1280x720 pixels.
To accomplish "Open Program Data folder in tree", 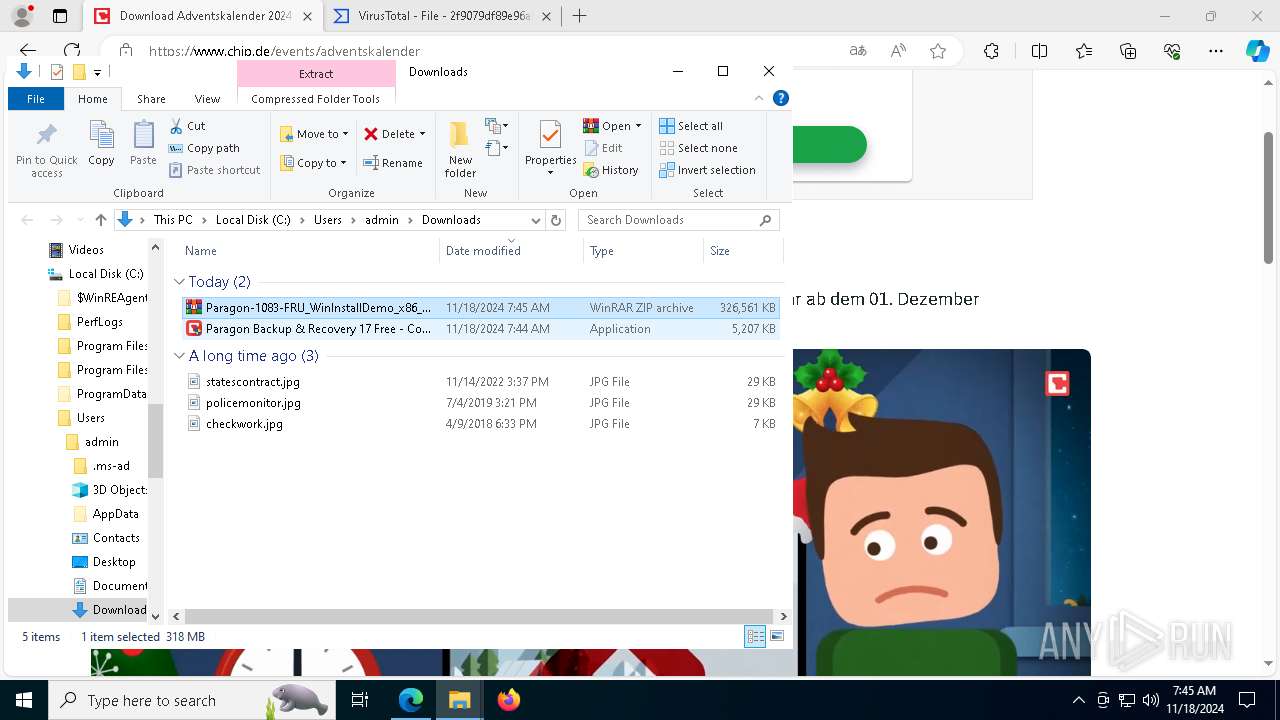I will point(103,394).
